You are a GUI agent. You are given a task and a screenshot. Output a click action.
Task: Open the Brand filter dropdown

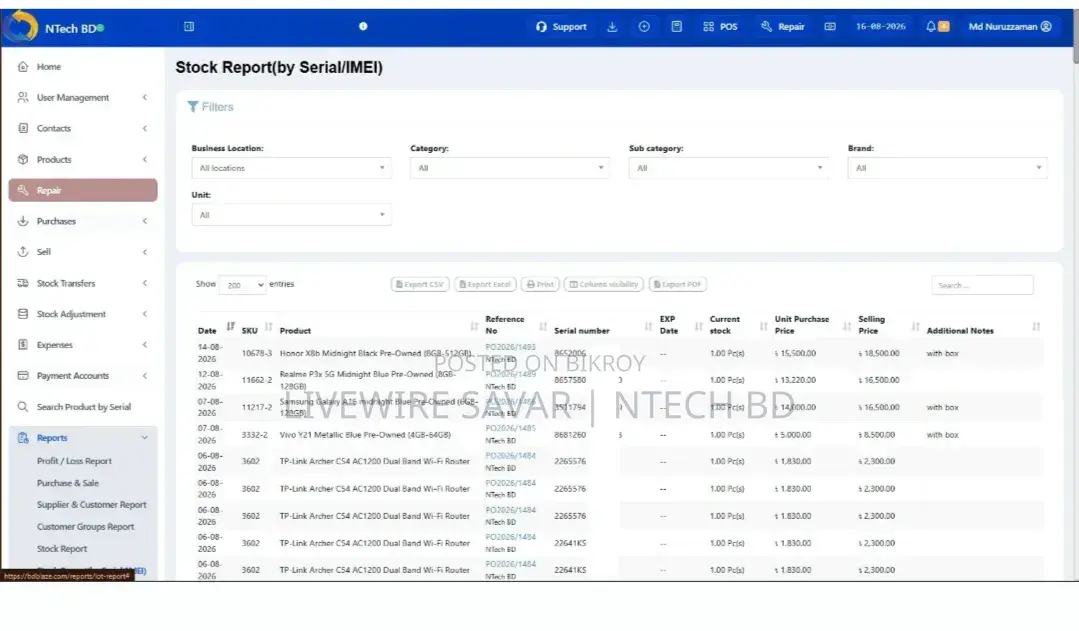948,168
